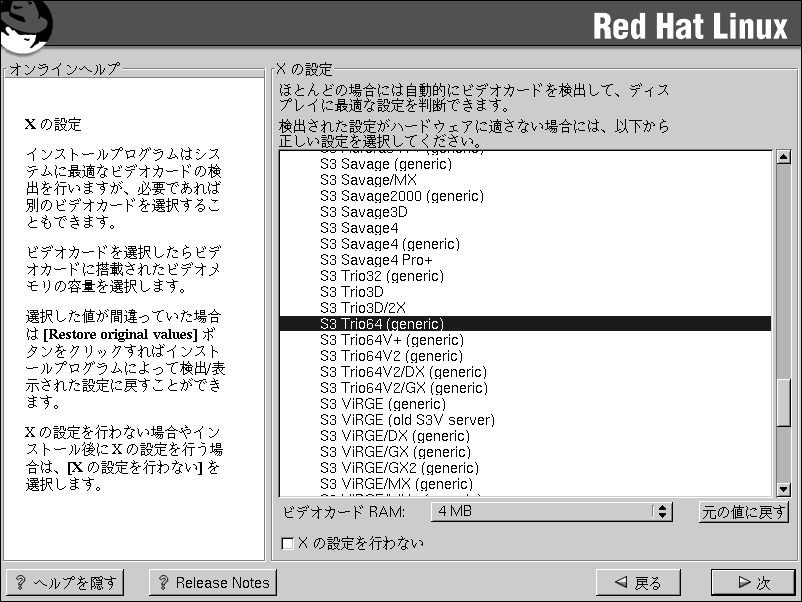The height and width of the screenshot is (602, 802).
Task: Select S3 Savage2000 (generic) entry
Action: [x=399, y=196]
